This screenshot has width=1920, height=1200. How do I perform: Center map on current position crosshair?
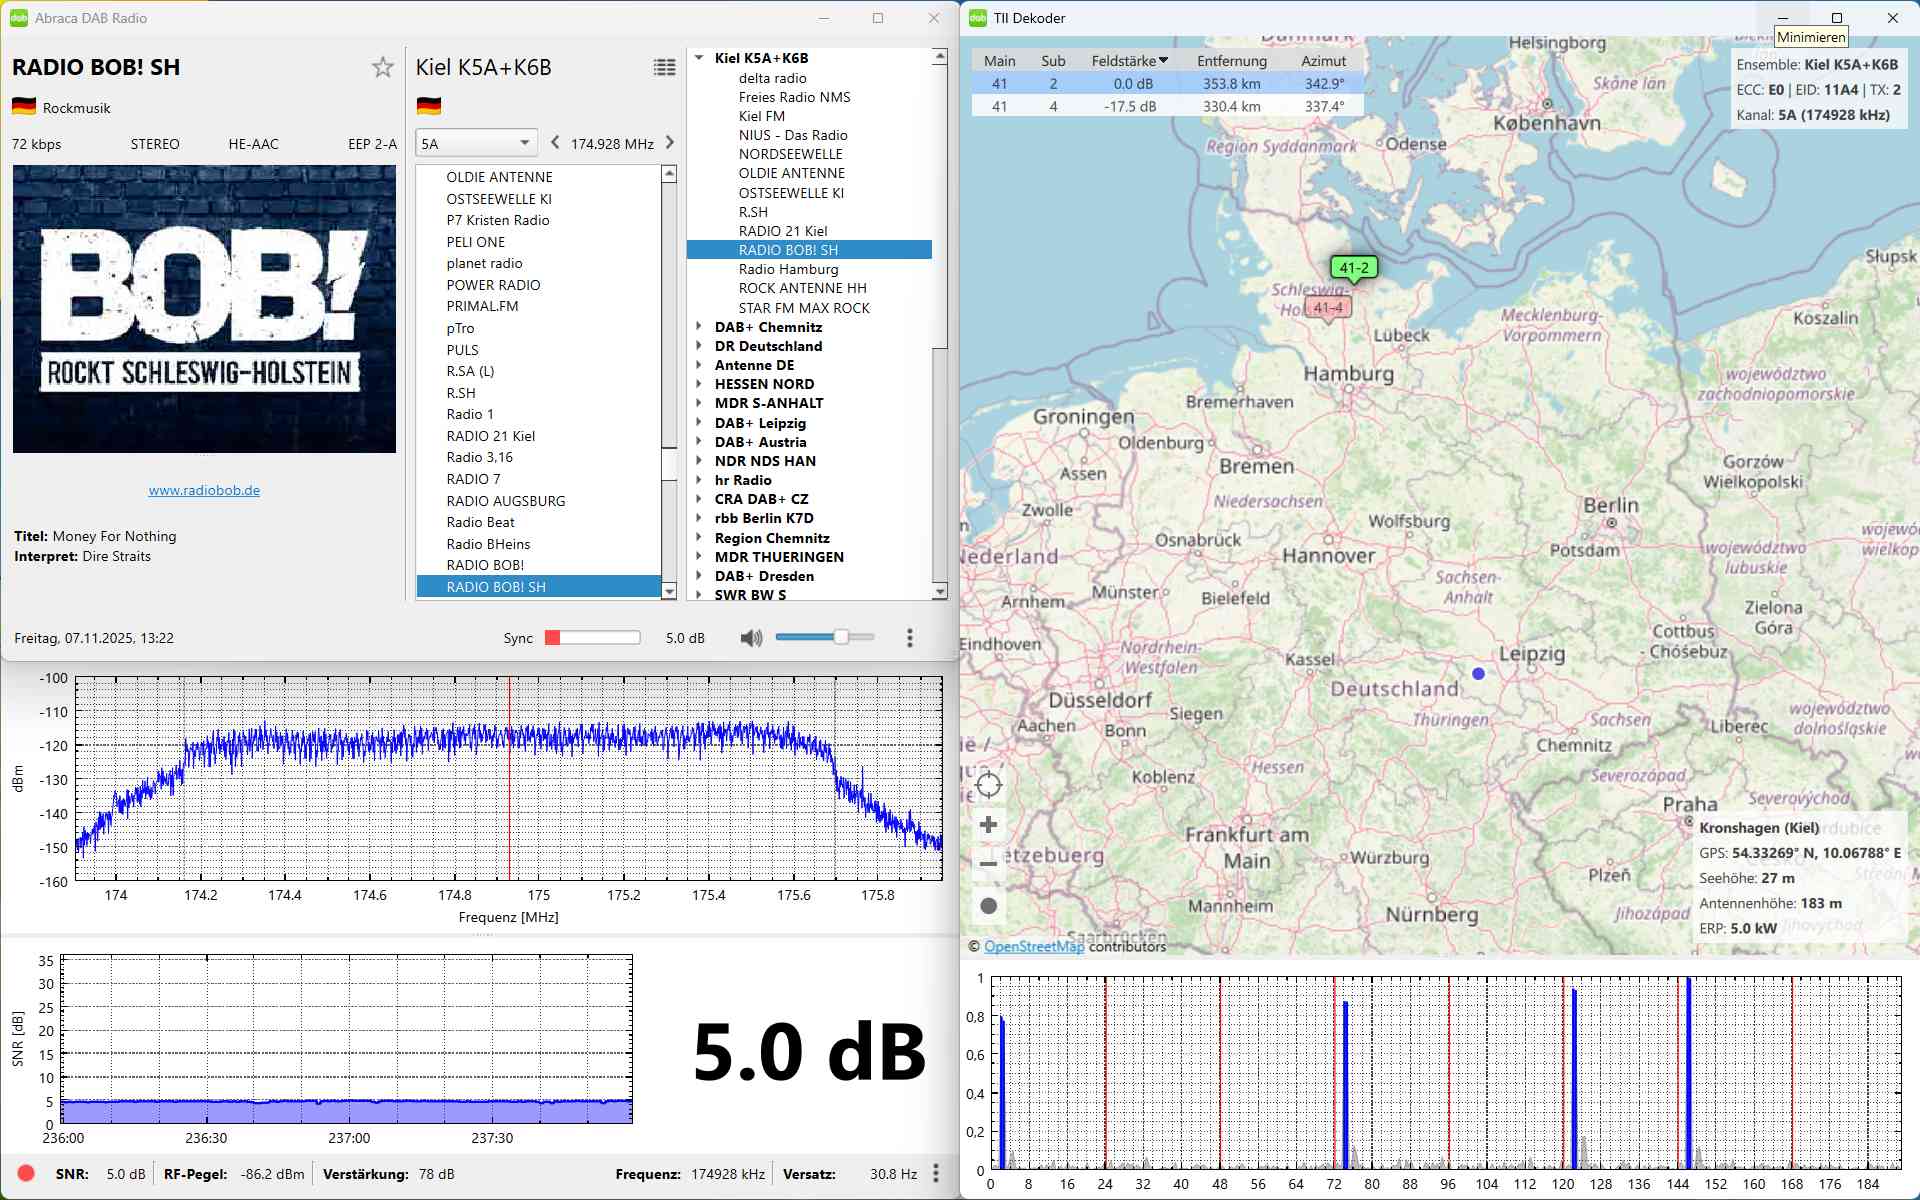(x=988, y=785)
